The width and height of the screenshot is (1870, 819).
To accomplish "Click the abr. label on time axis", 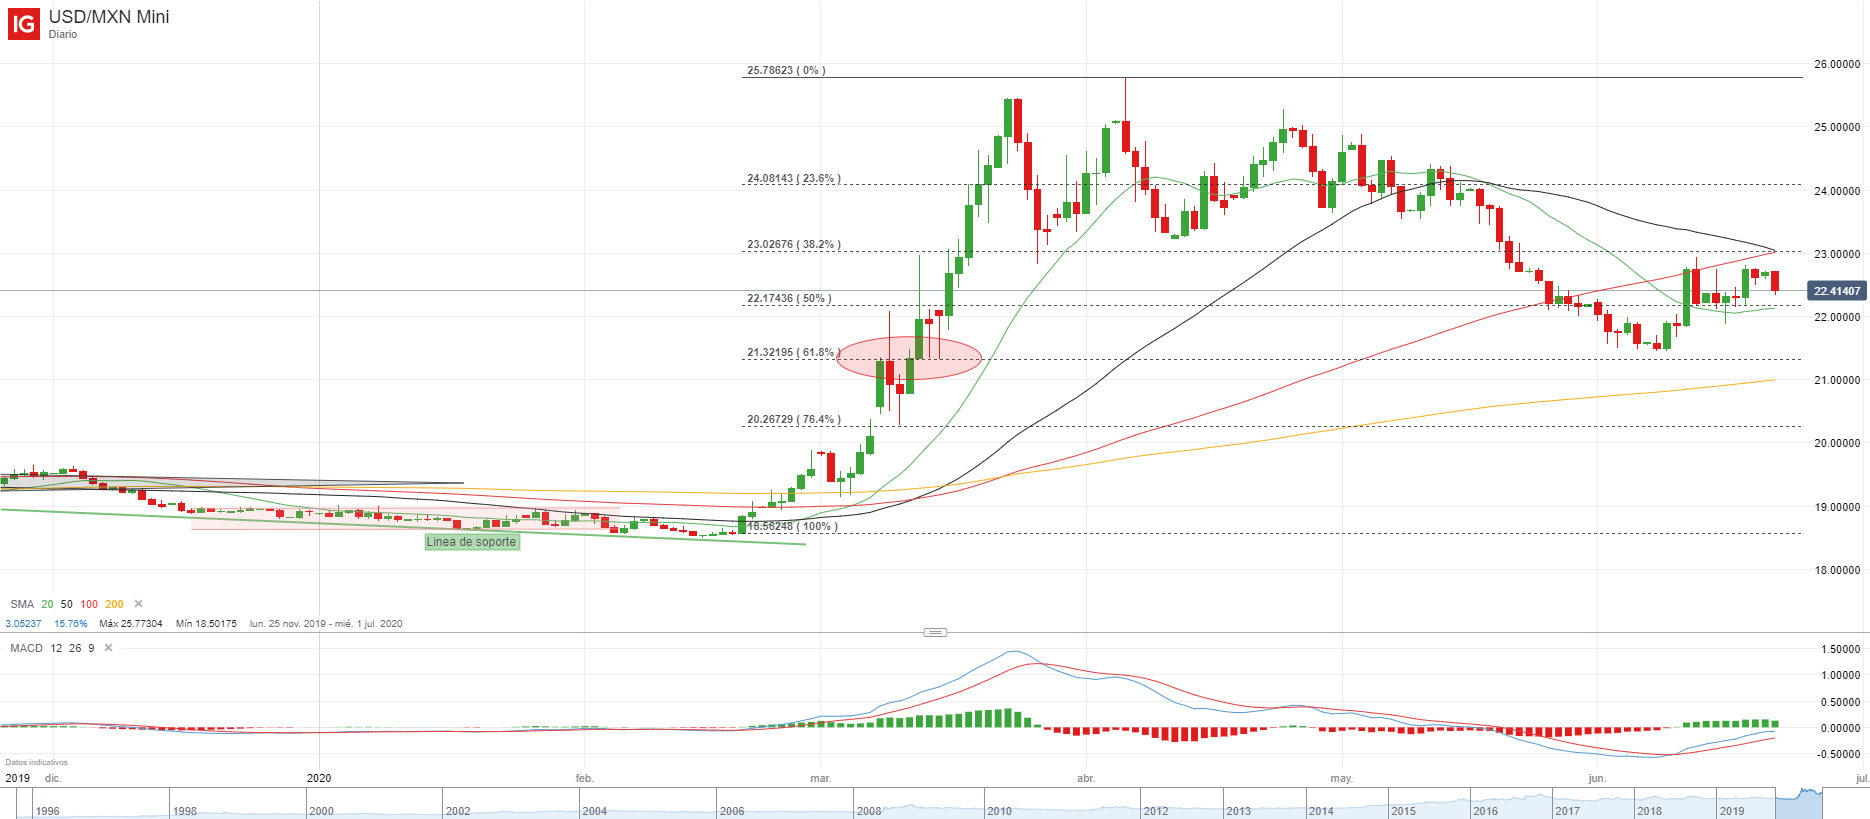I will click(1086, 778).
